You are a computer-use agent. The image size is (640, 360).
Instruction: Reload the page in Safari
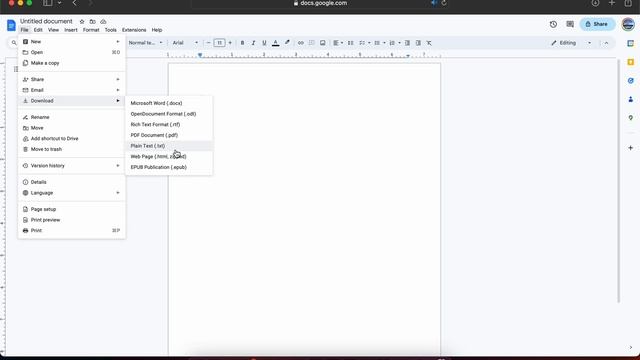tap(444, 3)
